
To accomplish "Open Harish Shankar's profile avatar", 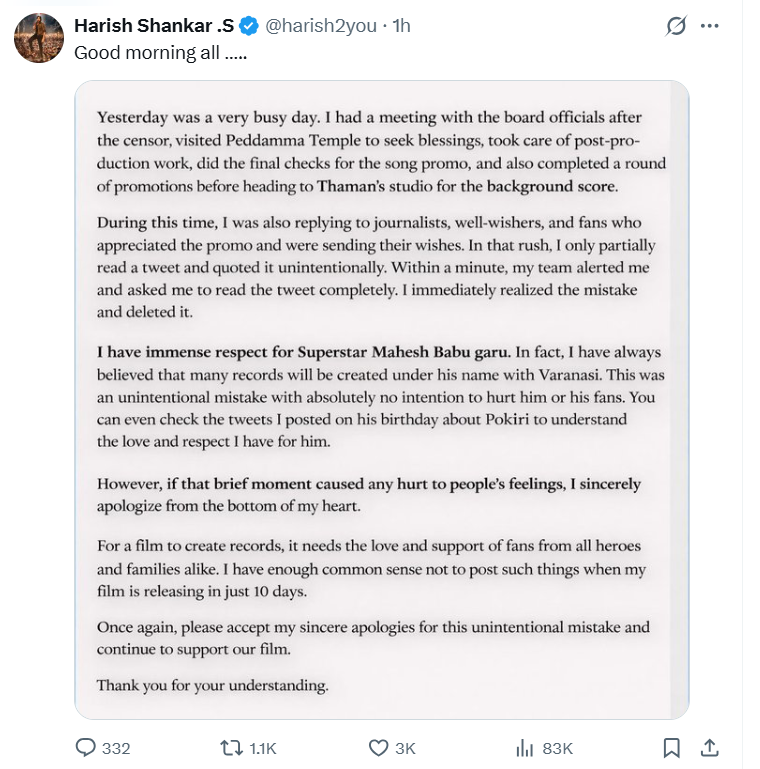I will 39,39.
